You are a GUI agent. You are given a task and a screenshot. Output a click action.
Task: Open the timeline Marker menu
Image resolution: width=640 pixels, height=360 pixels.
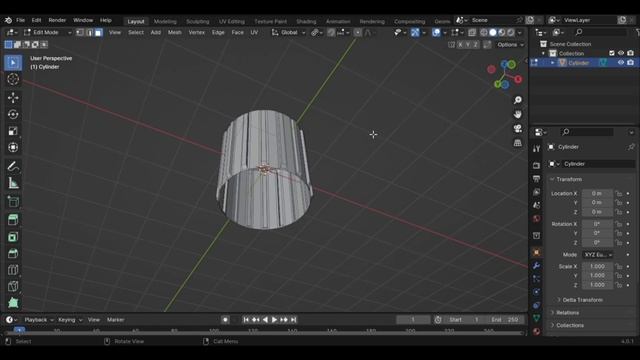point(116,320)
